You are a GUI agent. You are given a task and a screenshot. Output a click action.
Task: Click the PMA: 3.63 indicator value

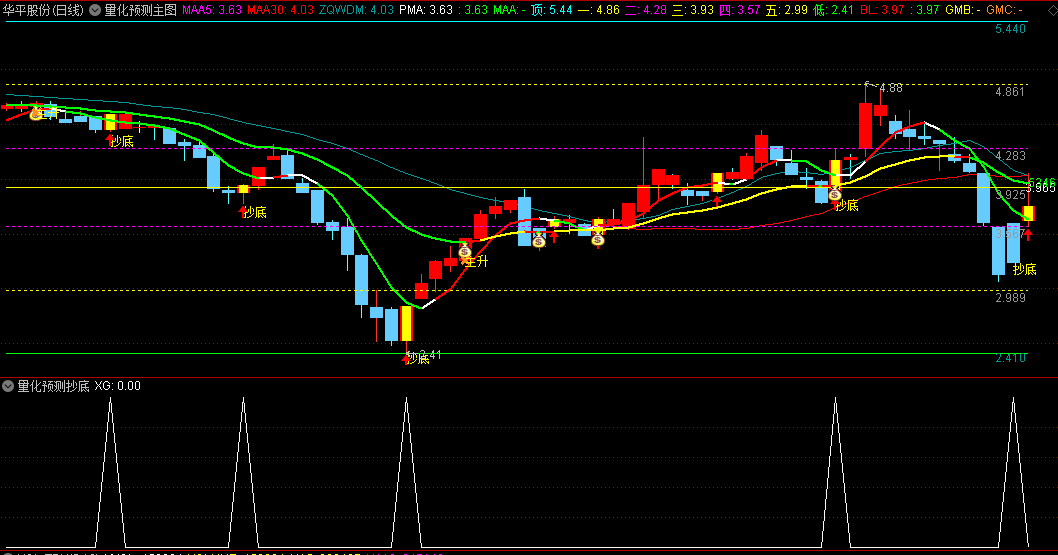[x=426, y=10]
